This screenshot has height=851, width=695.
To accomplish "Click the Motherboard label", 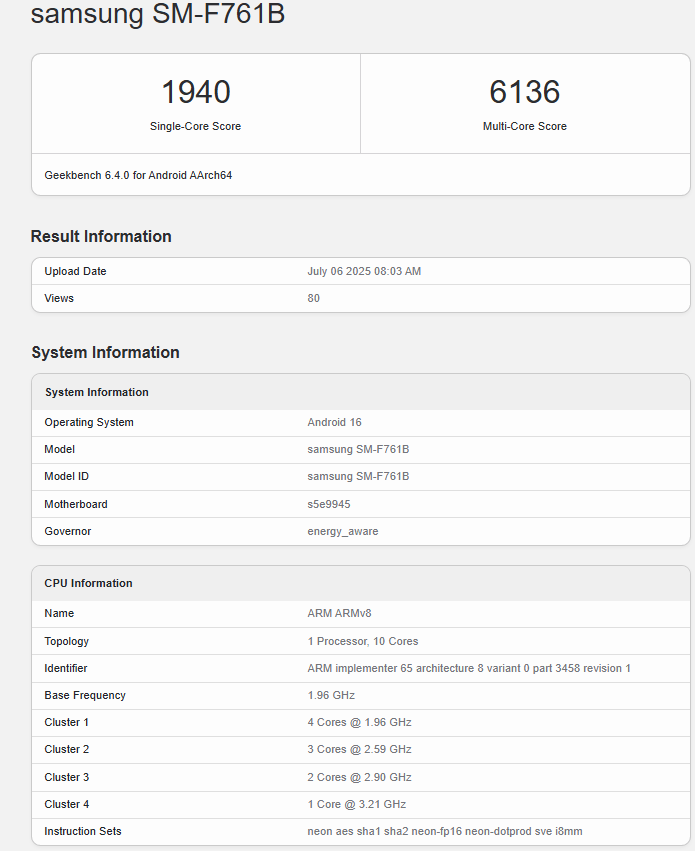I will click(76, 504).
